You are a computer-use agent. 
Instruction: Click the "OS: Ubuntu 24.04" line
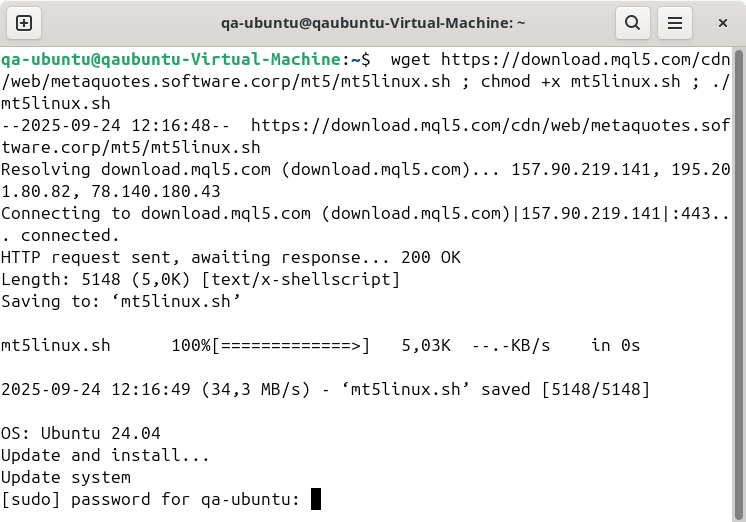click(x=80, y=433)
